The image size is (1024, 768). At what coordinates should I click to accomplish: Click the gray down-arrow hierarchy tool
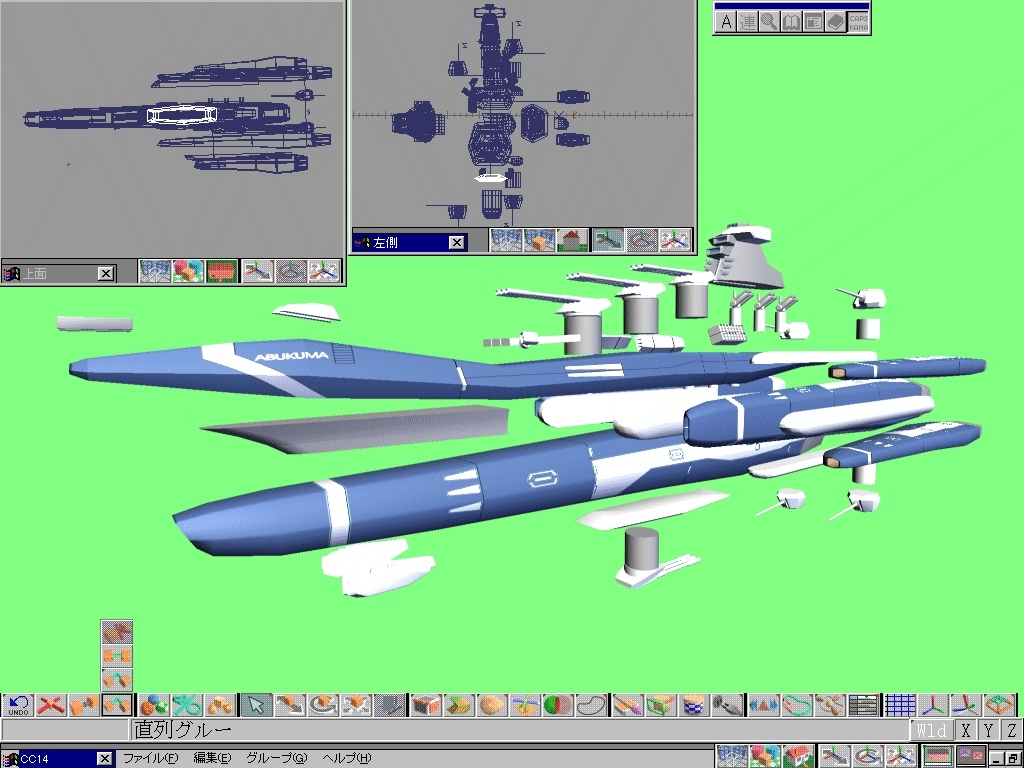point(390,705)
